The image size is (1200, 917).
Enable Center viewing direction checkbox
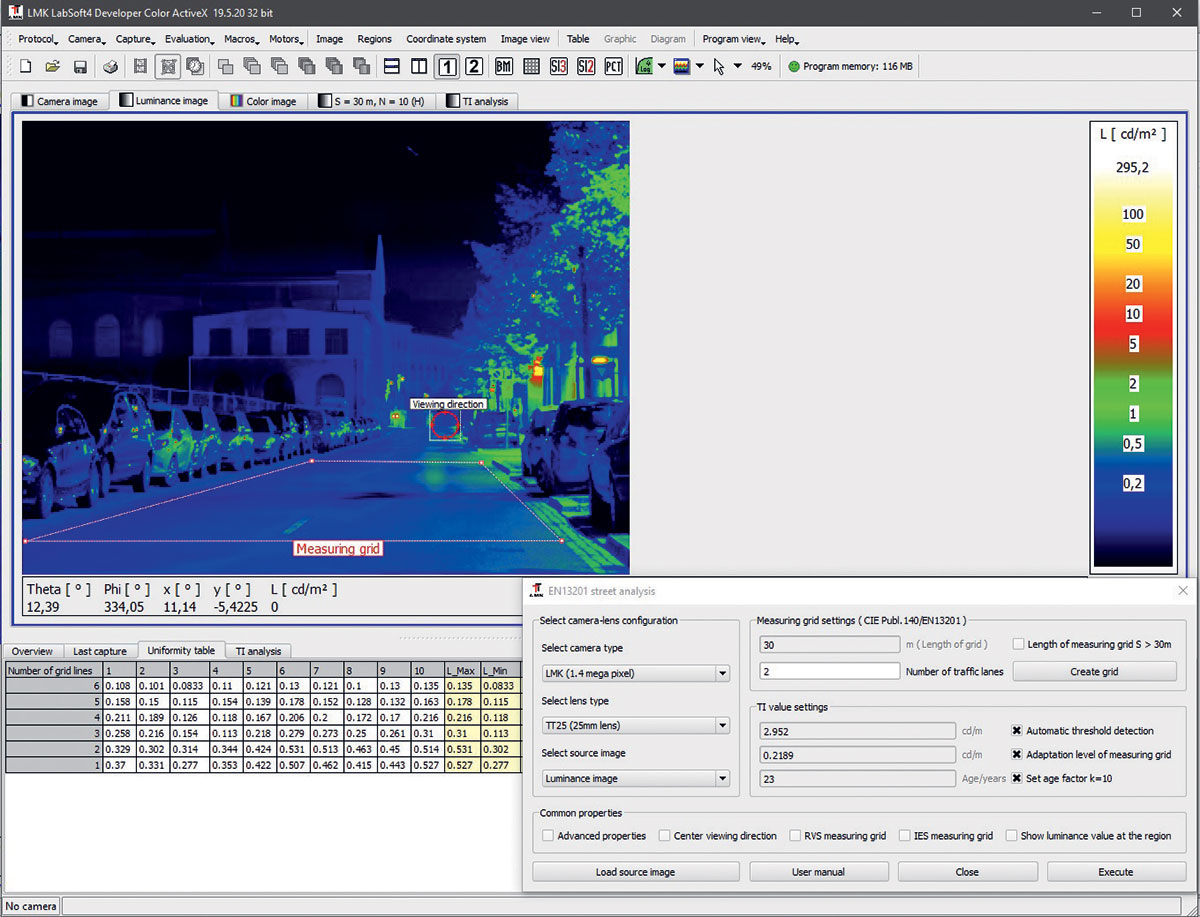point(665,836)
